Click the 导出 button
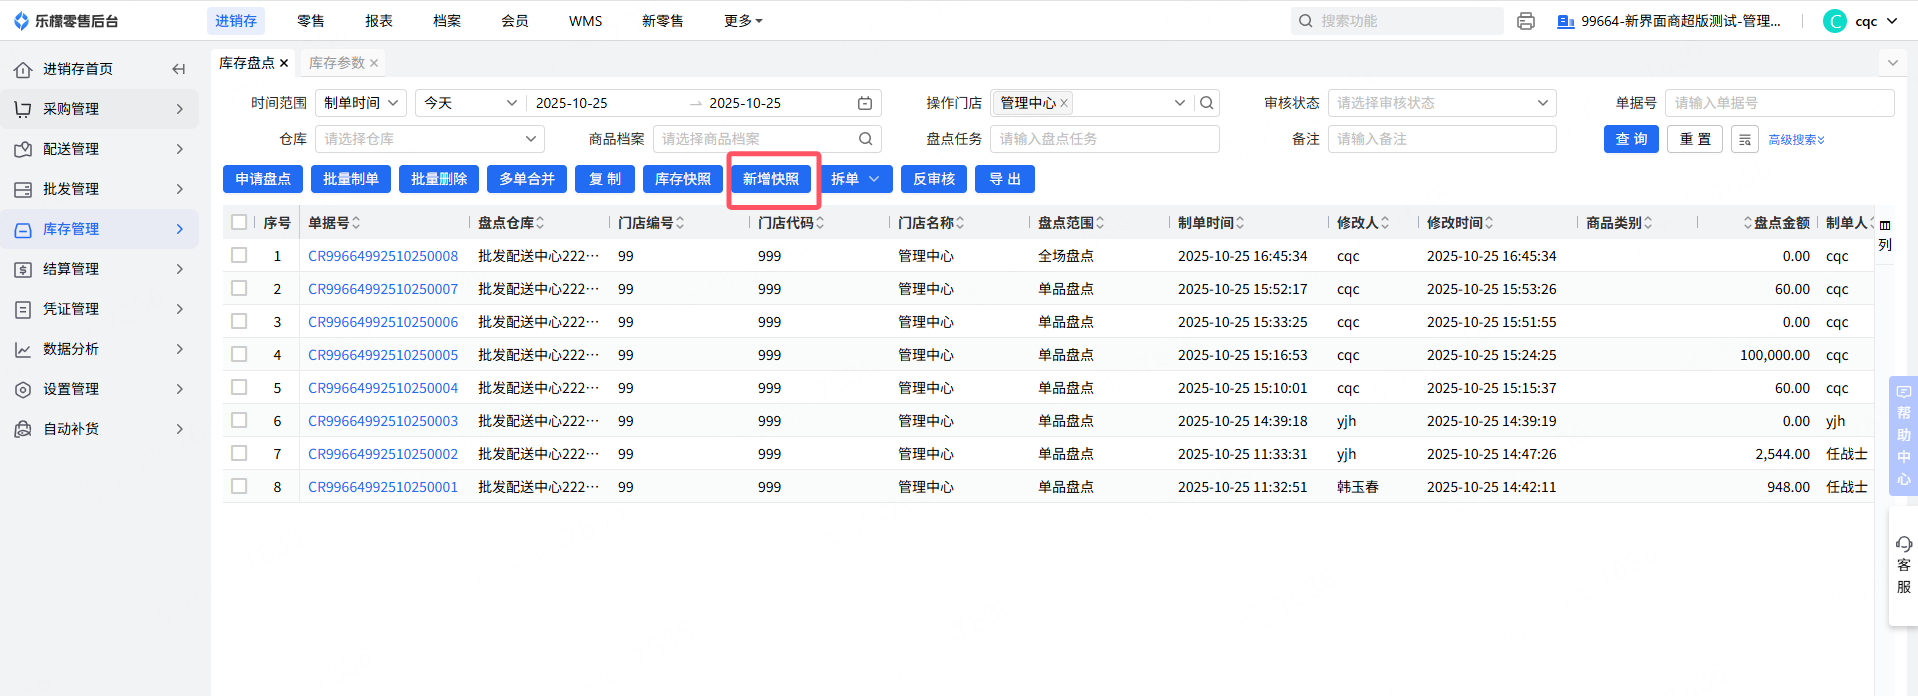This screenshot has width=1918, height=696. tap(1005, 179)
